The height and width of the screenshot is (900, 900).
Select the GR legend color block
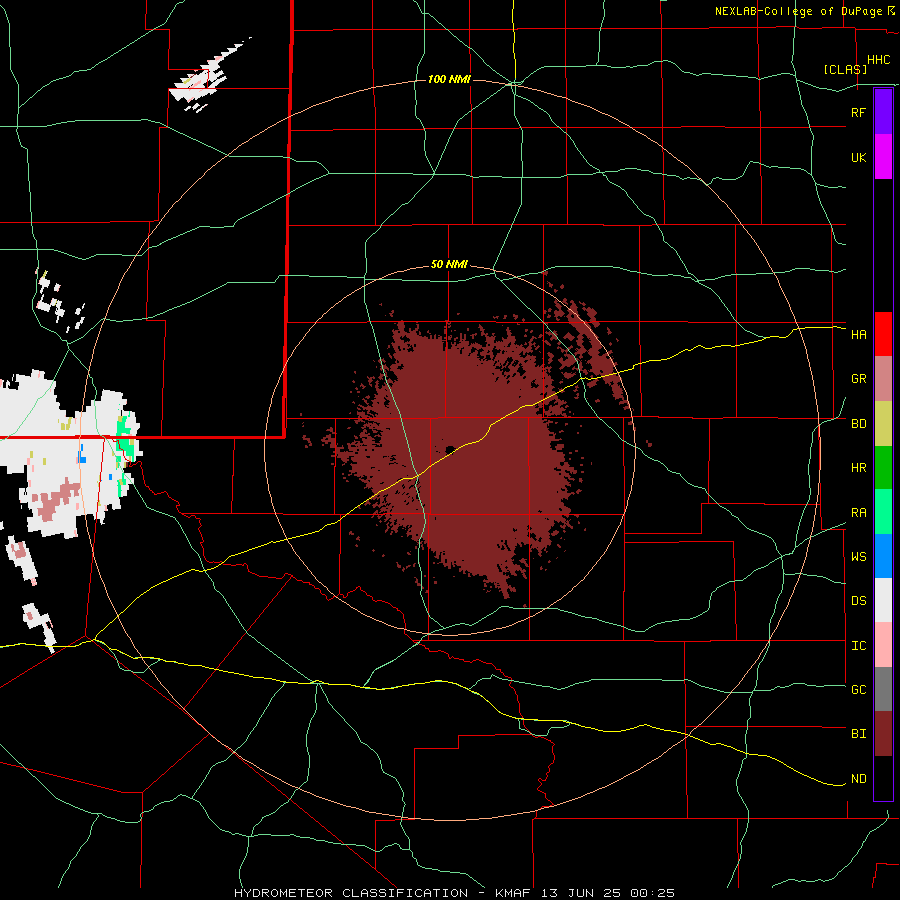[x=883, y=379]
